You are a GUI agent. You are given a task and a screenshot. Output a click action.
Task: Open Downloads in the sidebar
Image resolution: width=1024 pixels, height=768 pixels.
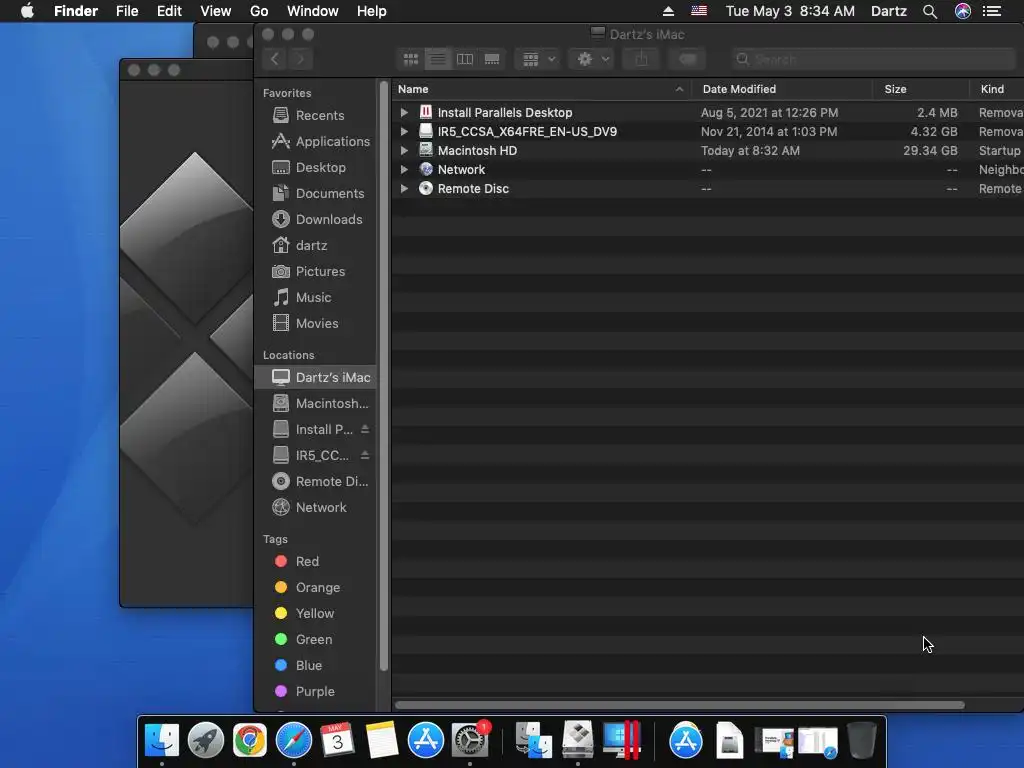pos(315,219)
